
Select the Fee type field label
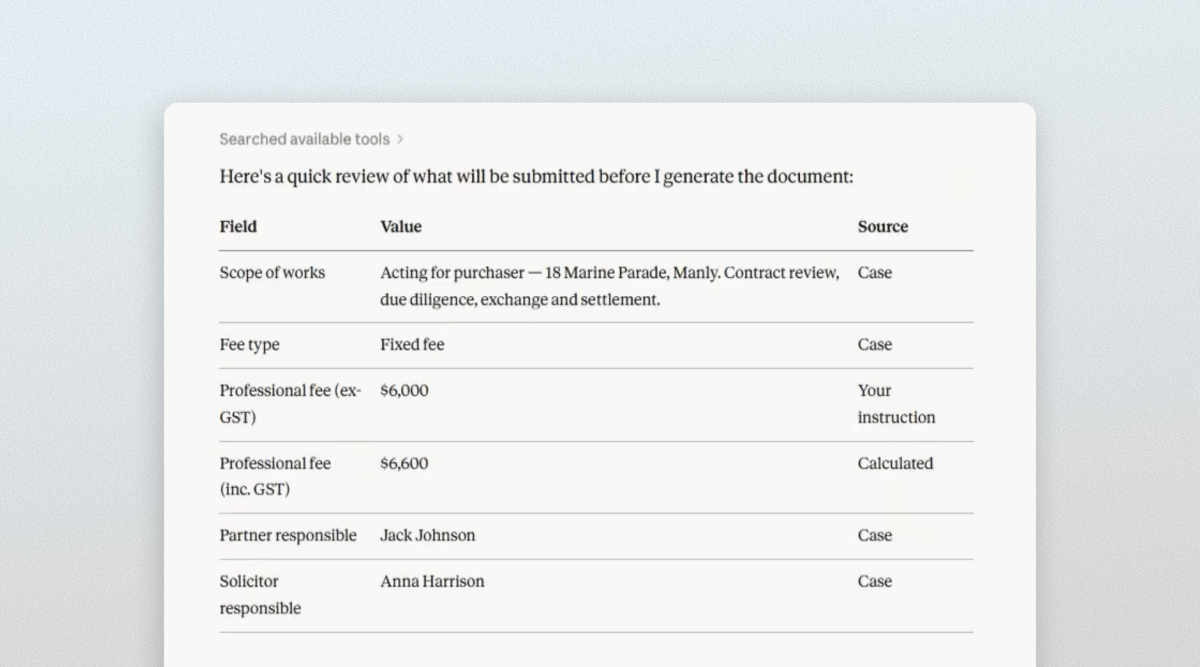(x=250, y=345)
